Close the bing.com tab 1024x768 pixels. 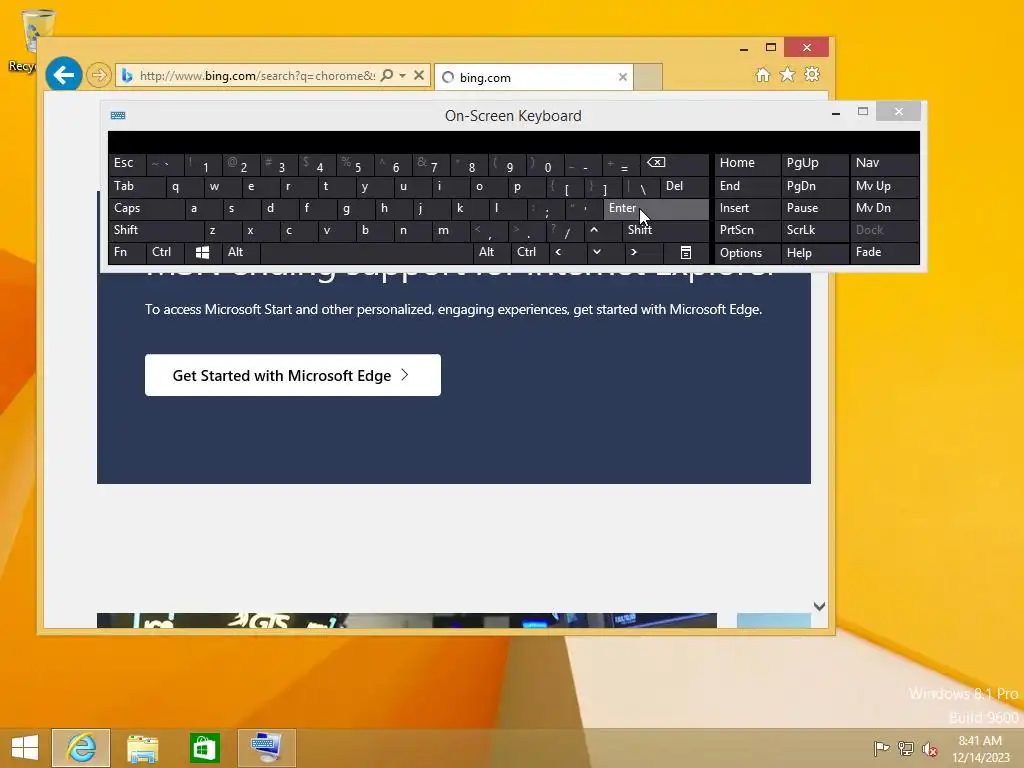click(x=623, y=77)
